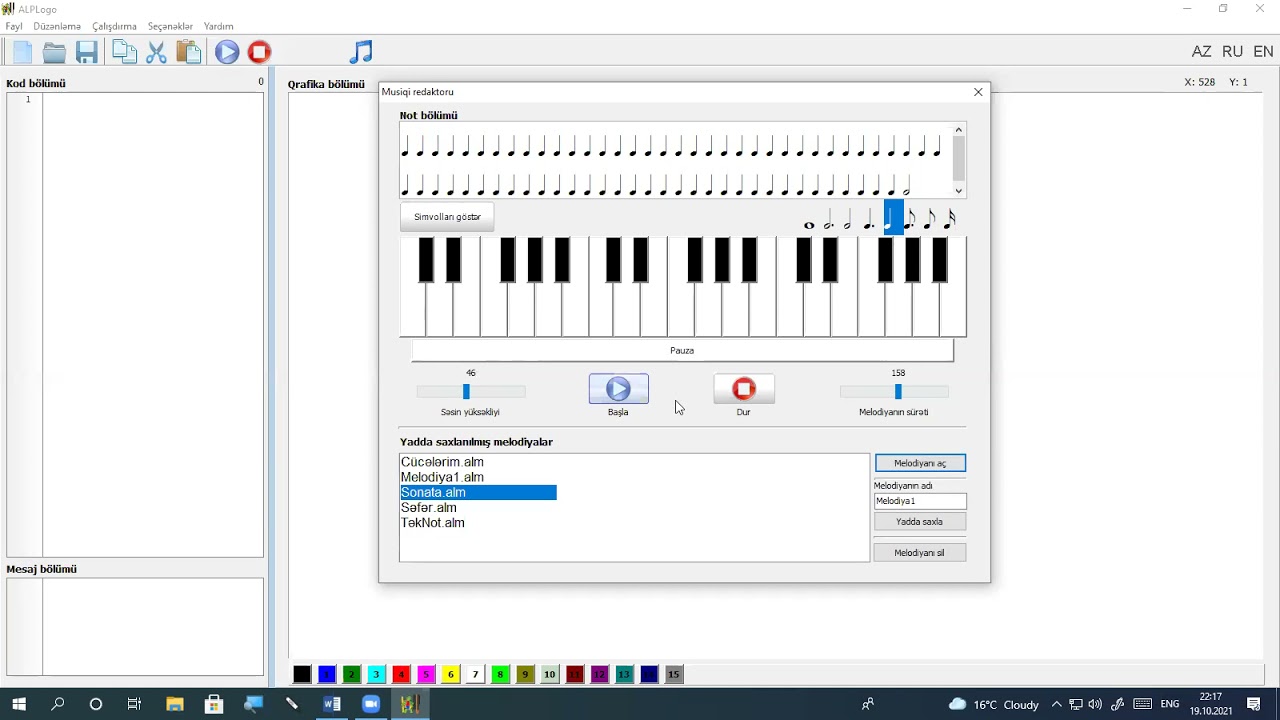The width and height of the screenshot is (1280, 720).
Task: Click the Copy icon in toolbar
Action: click(x=125, y=52)
